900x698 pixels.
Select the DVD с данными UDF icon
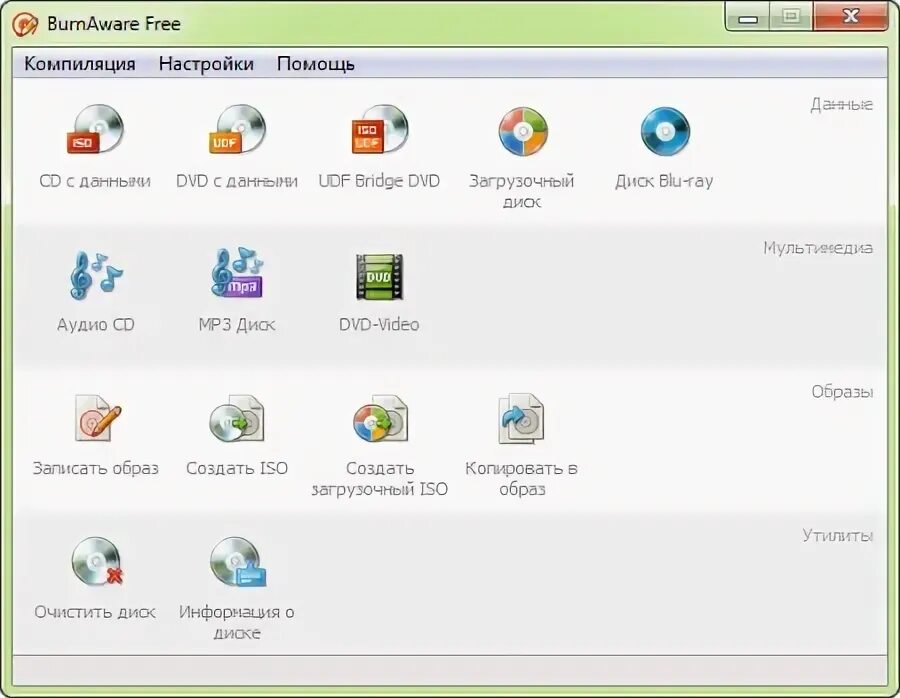click(x=237, y=129)
